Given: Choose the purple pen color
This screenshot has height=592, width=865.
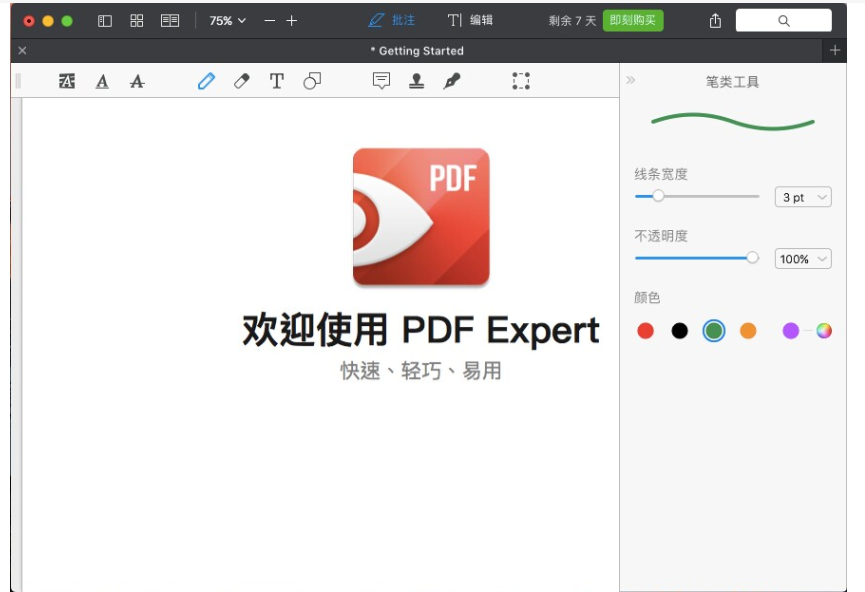Looking at the screenshot, I should (x=791, y=331).
